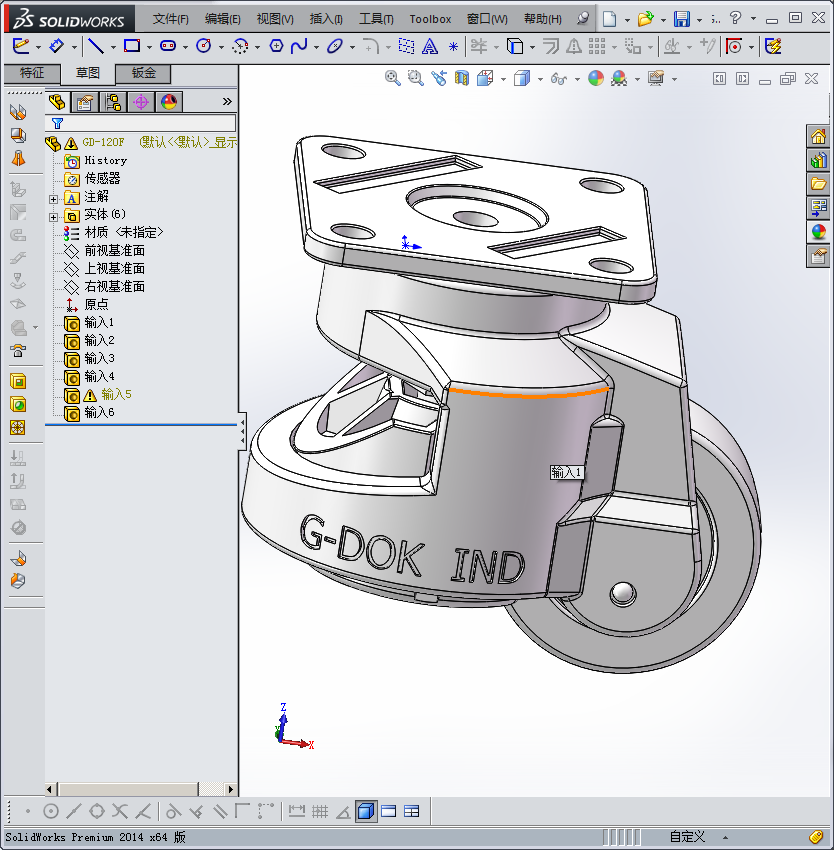Viewport: 834px width, 850px height.
Task: Open the 编辑(E) menu
Action: point(222,19)
